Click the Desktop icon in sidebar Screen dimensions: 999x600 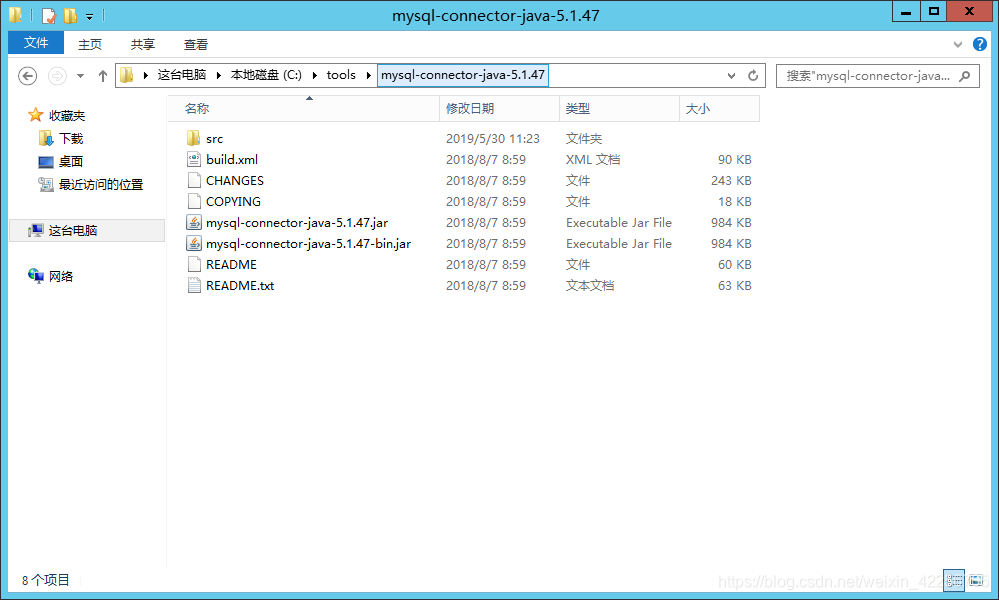click(45, 162)
